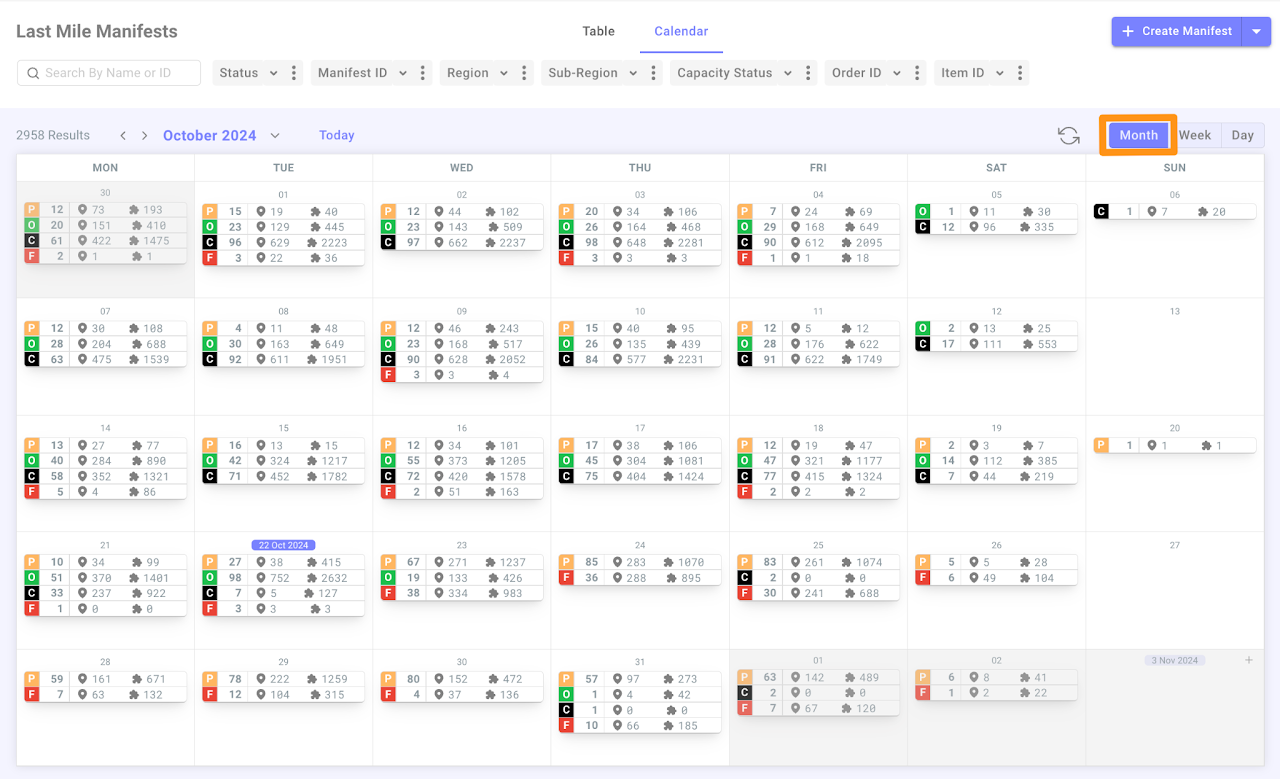The height and width of the screenshot is (779, 1280).
Task: Open row with 489 items on November 01
Action: pyautogui.click(x=818, y=677)
